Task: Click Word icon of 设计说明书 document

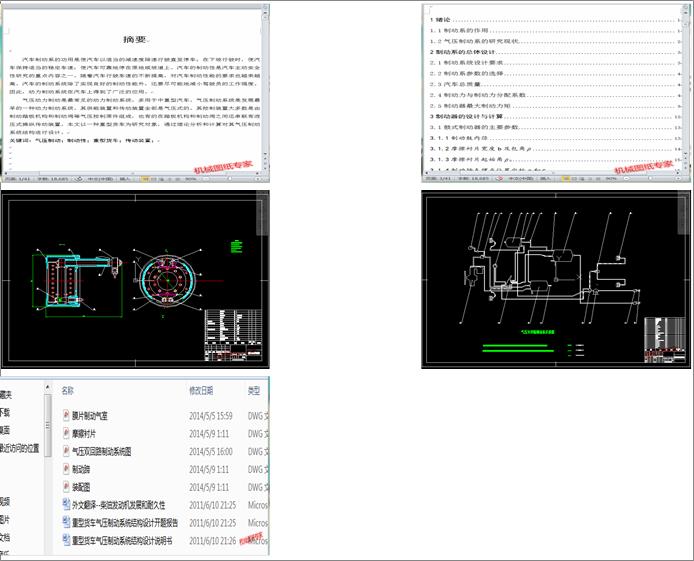Action: tap(66, 540)
